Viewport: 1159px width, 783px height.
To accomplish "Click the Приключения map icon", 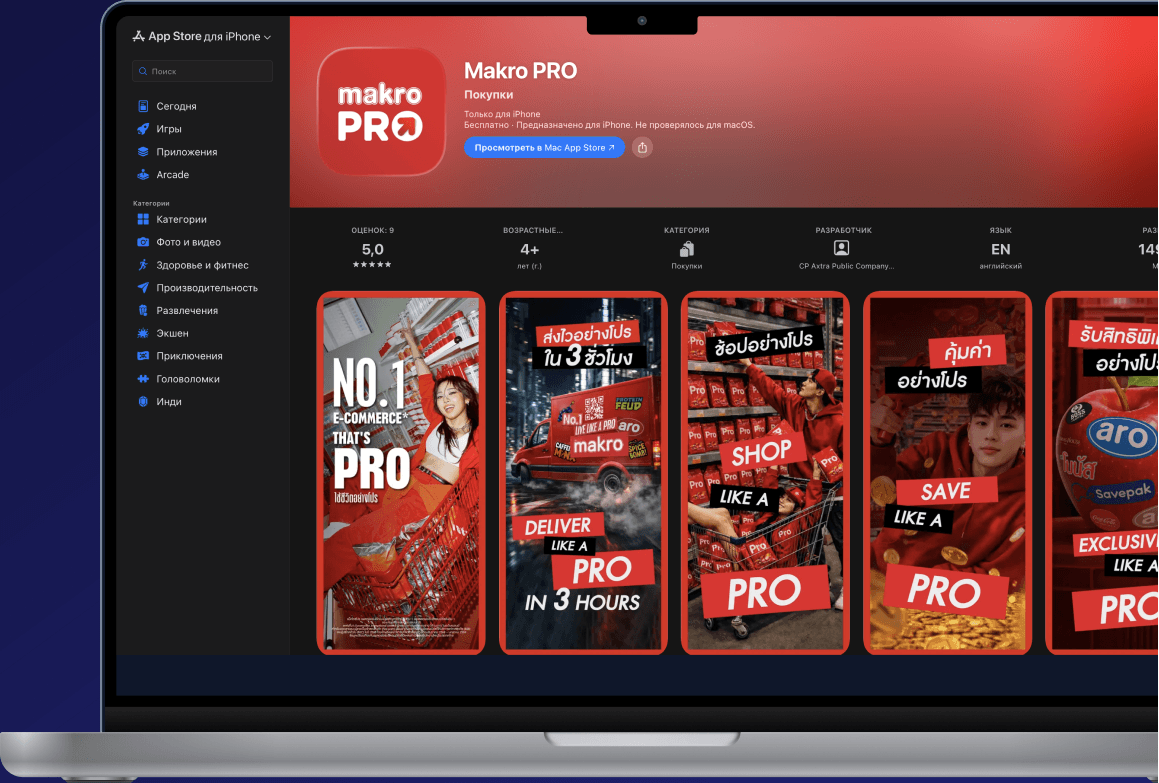I will pyautogui.click(x=143, y=356).
